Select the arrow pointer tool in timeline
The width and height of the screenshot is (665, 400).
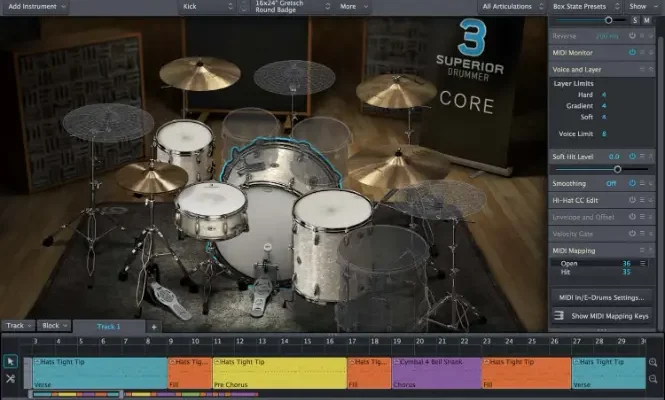10,361
